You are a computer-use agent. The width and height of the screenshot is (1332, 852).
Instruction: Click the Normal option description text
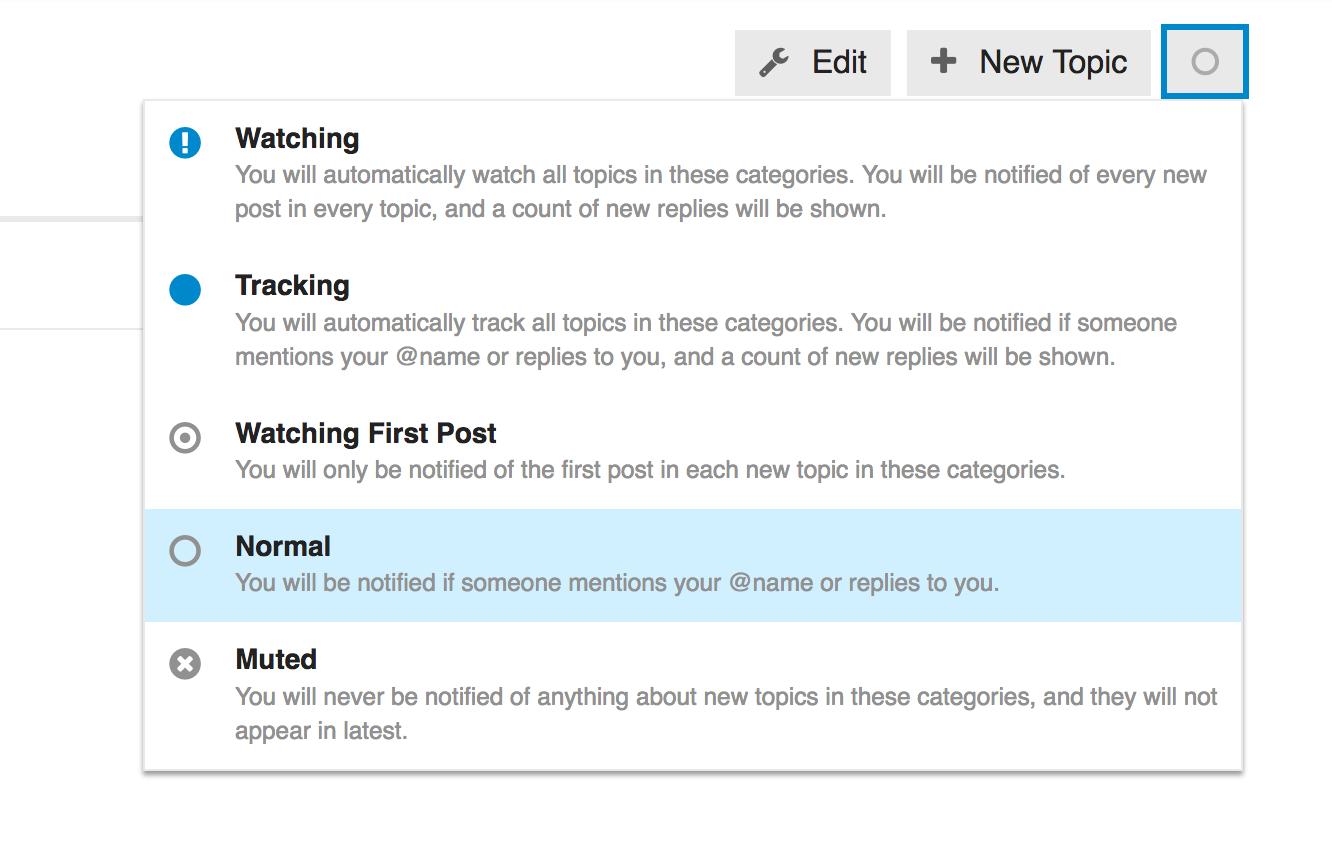tap(617, 582)
